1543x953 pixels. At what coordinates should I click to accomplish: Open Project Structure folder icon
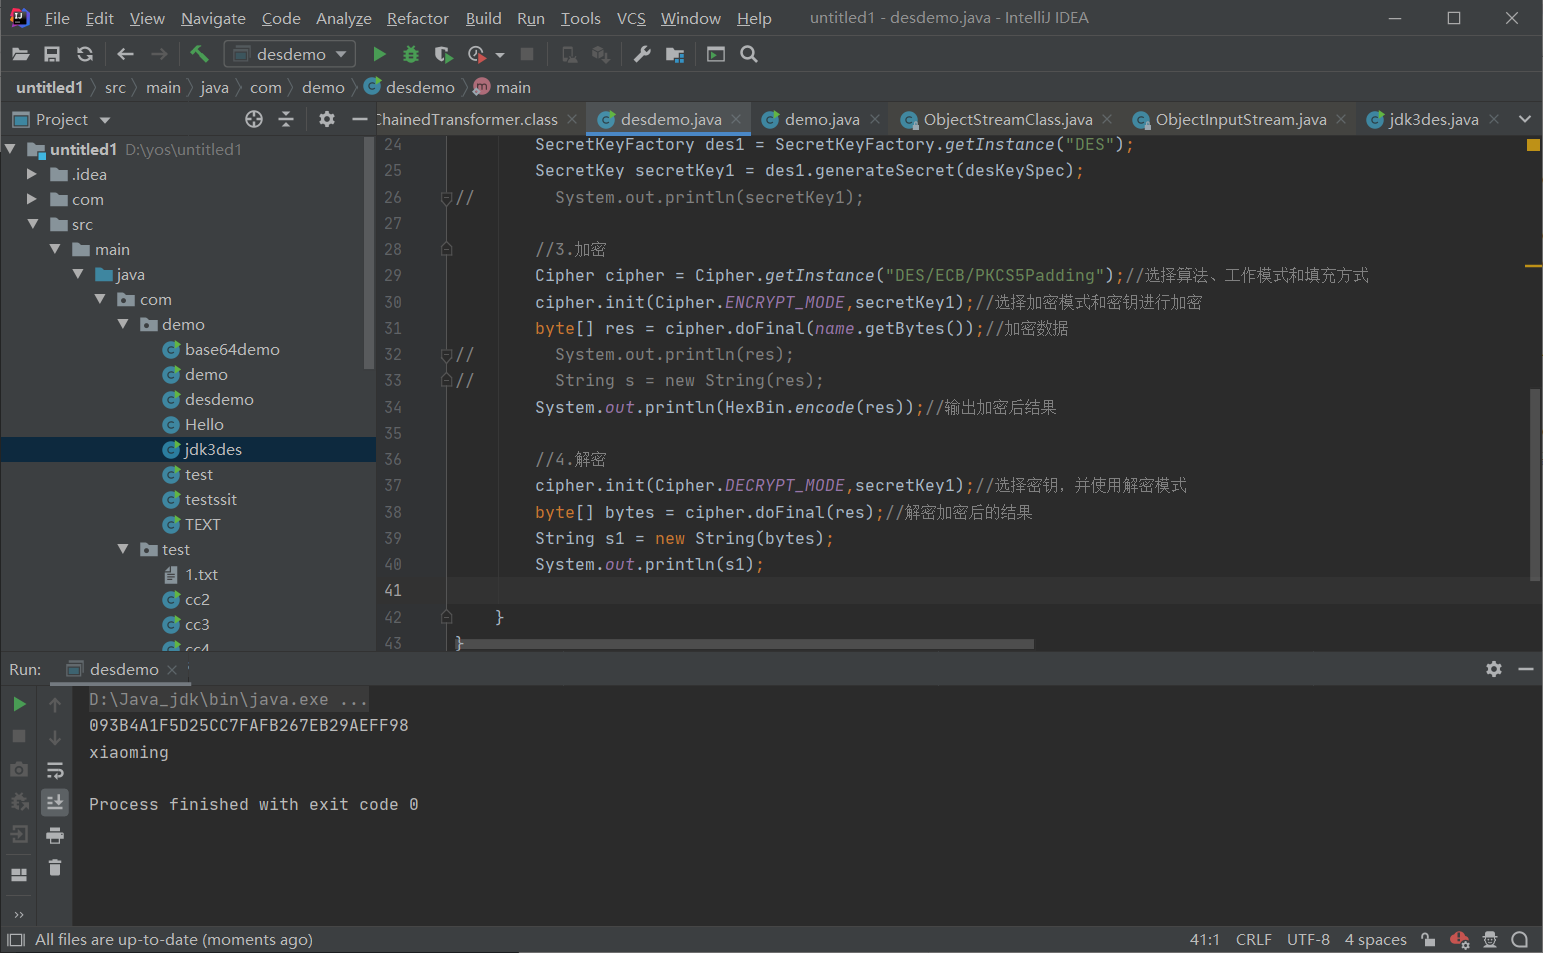click(x=675, y=54)
